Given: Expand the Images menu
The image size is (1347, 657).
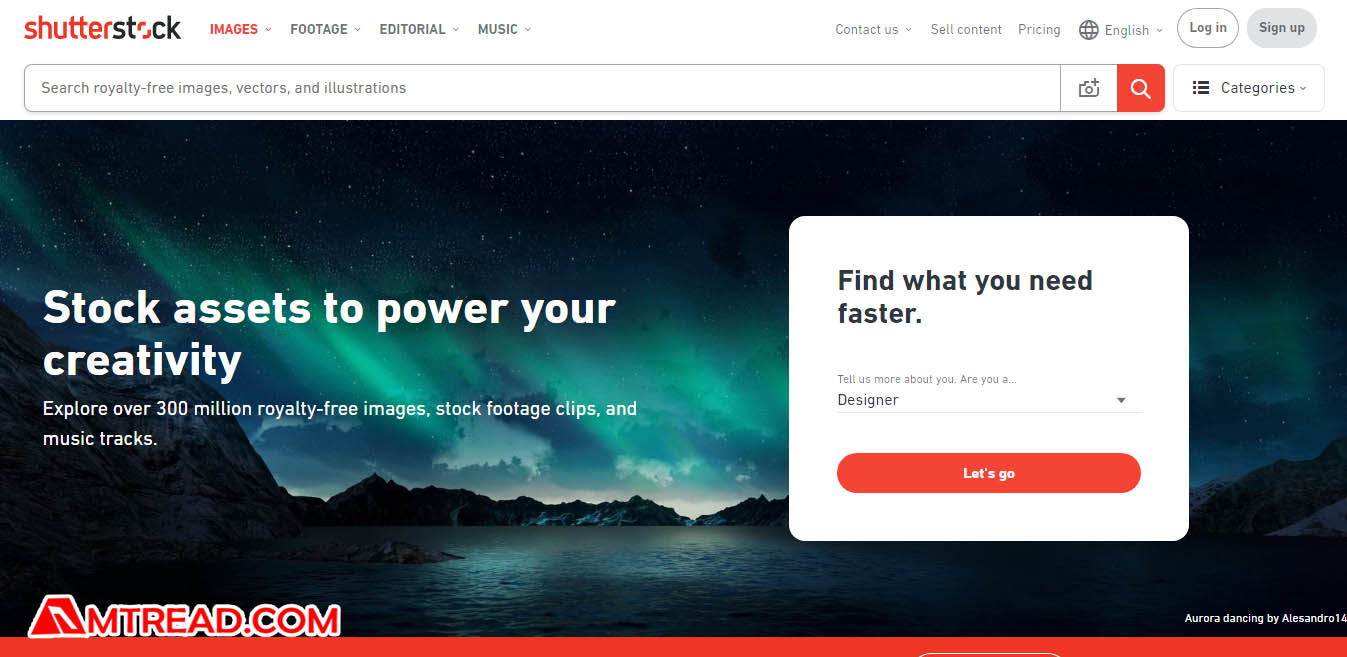Looking at the screenshot, I should coord(240,29).
